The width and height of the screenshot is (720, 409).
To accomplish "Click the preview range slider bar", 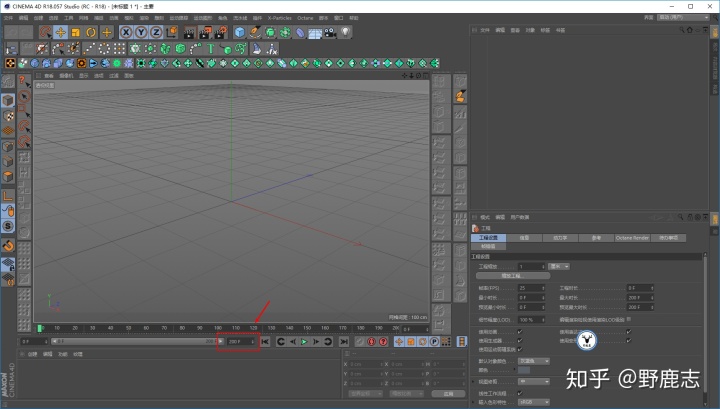I will pos(138,342).
